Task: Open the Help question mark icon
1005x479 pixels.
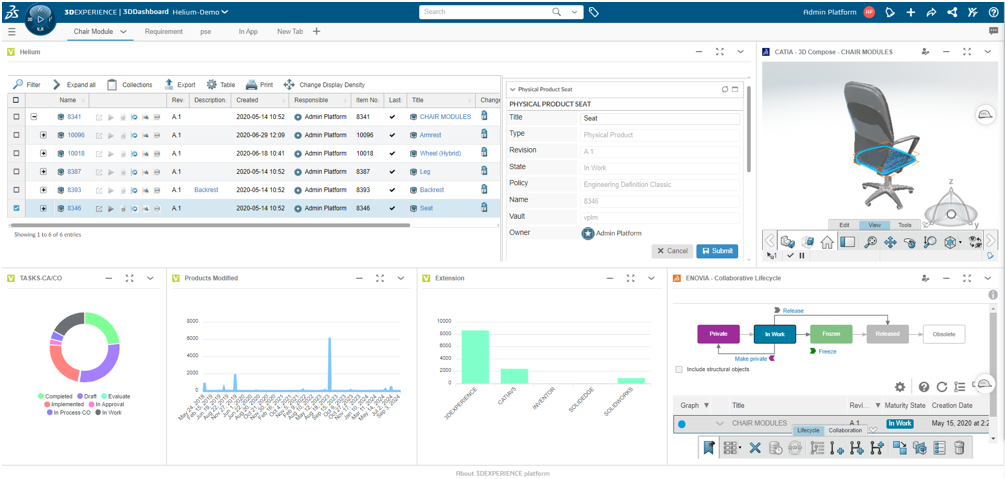Action: pos(993,12)
